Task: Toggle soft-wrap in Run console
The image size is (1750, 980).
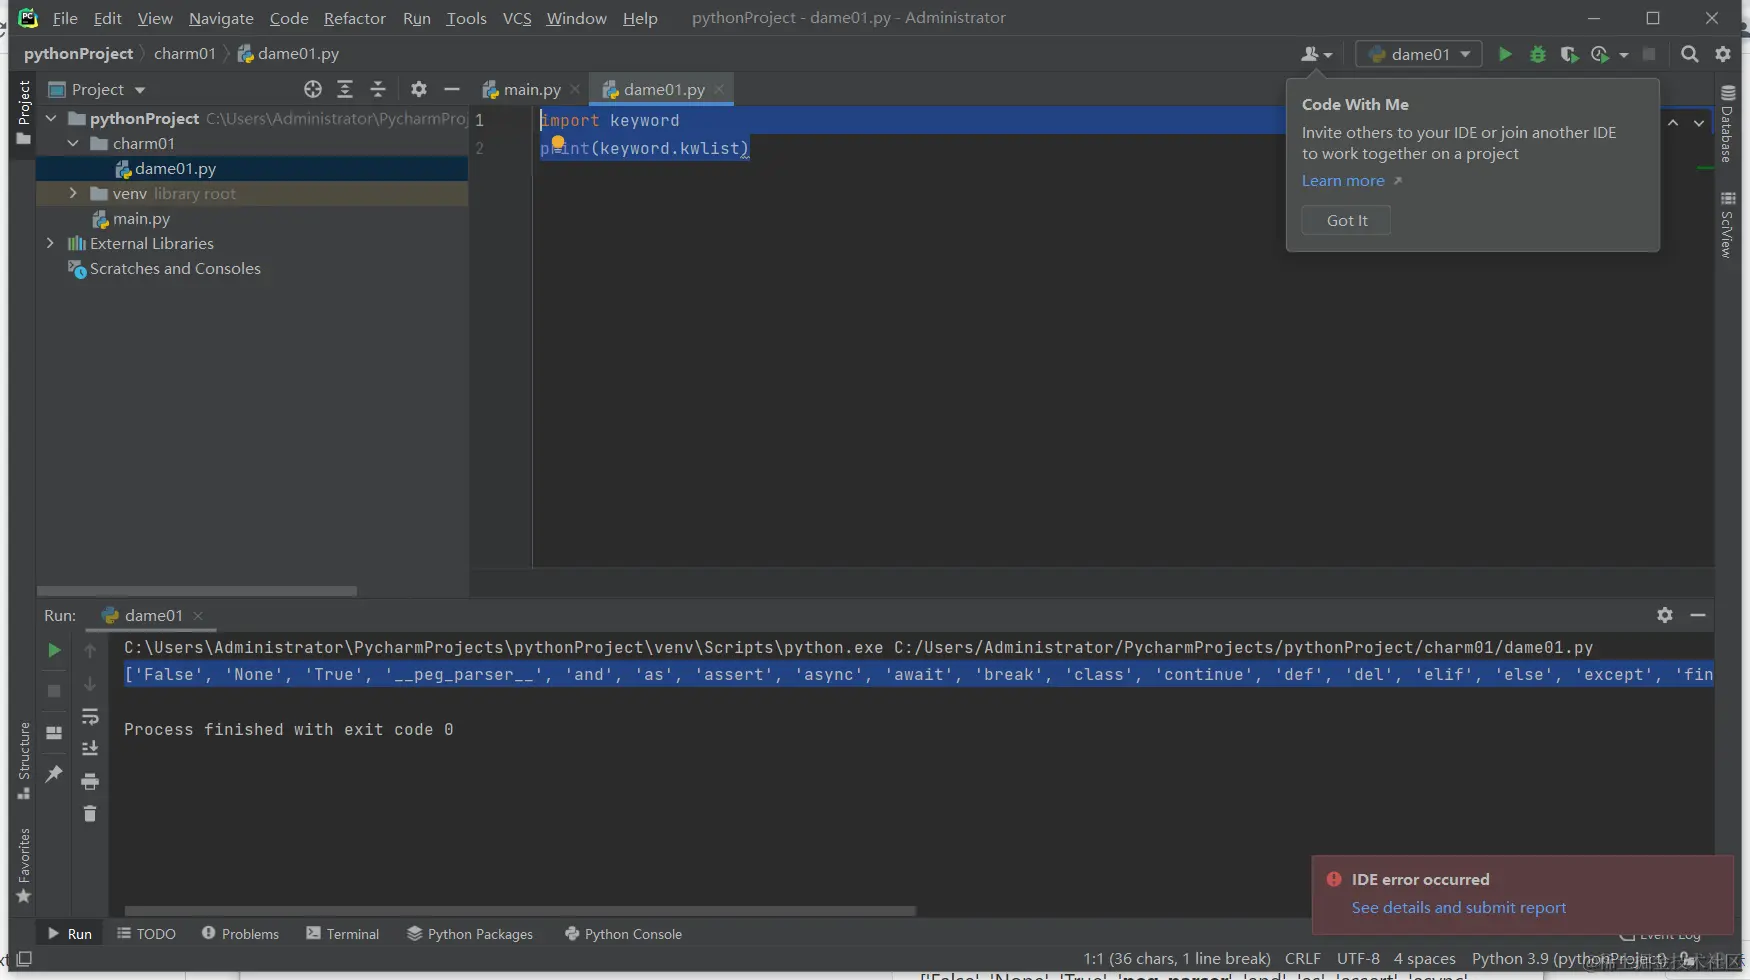Action: 90,717
